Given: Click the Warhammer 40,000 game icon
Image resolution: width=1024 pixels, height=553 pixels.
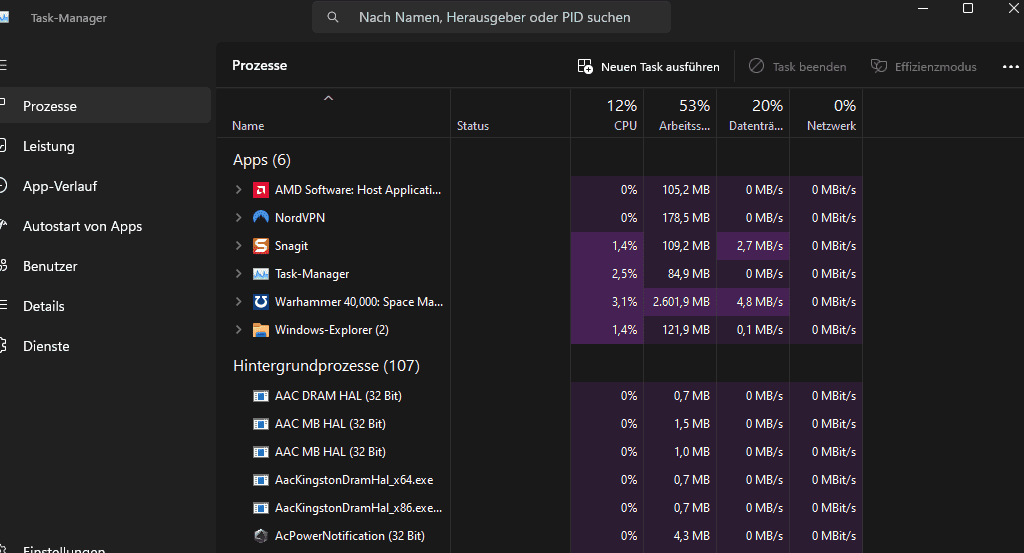Looking at the screenshot, I should tap(261, 302).
